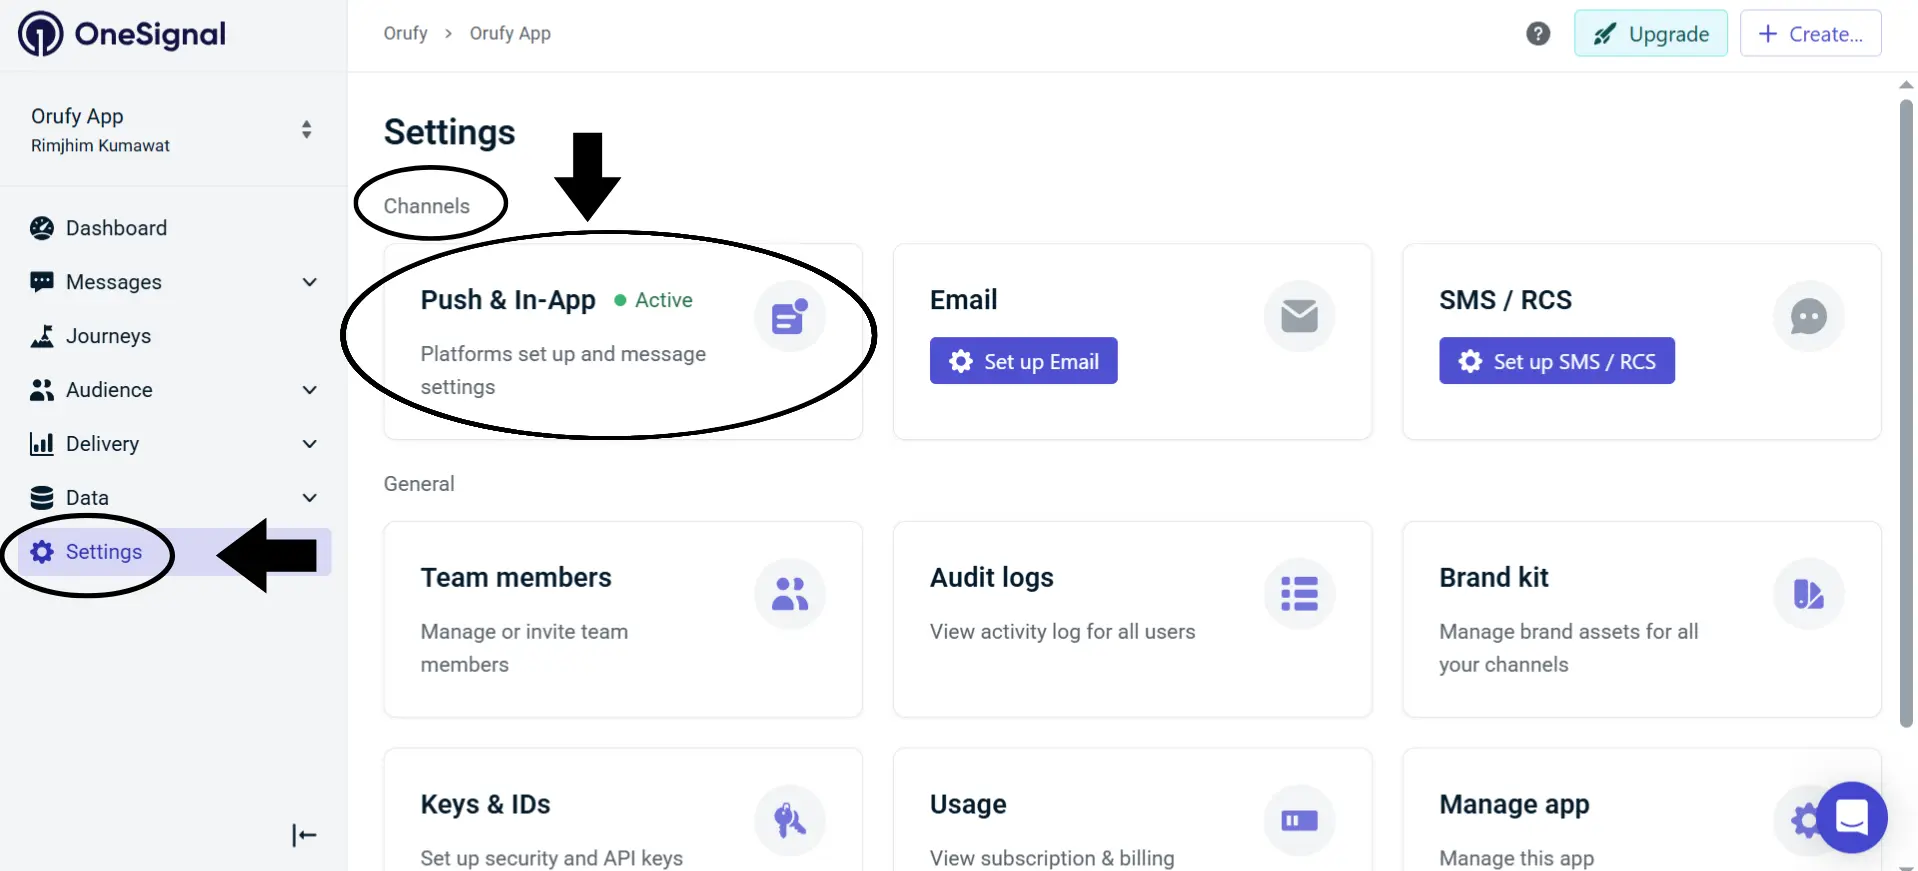Viewport: 1918px width, 871px height.
Task: Click 'Manage or invite team members' text
Action: (x=524, y=648)
